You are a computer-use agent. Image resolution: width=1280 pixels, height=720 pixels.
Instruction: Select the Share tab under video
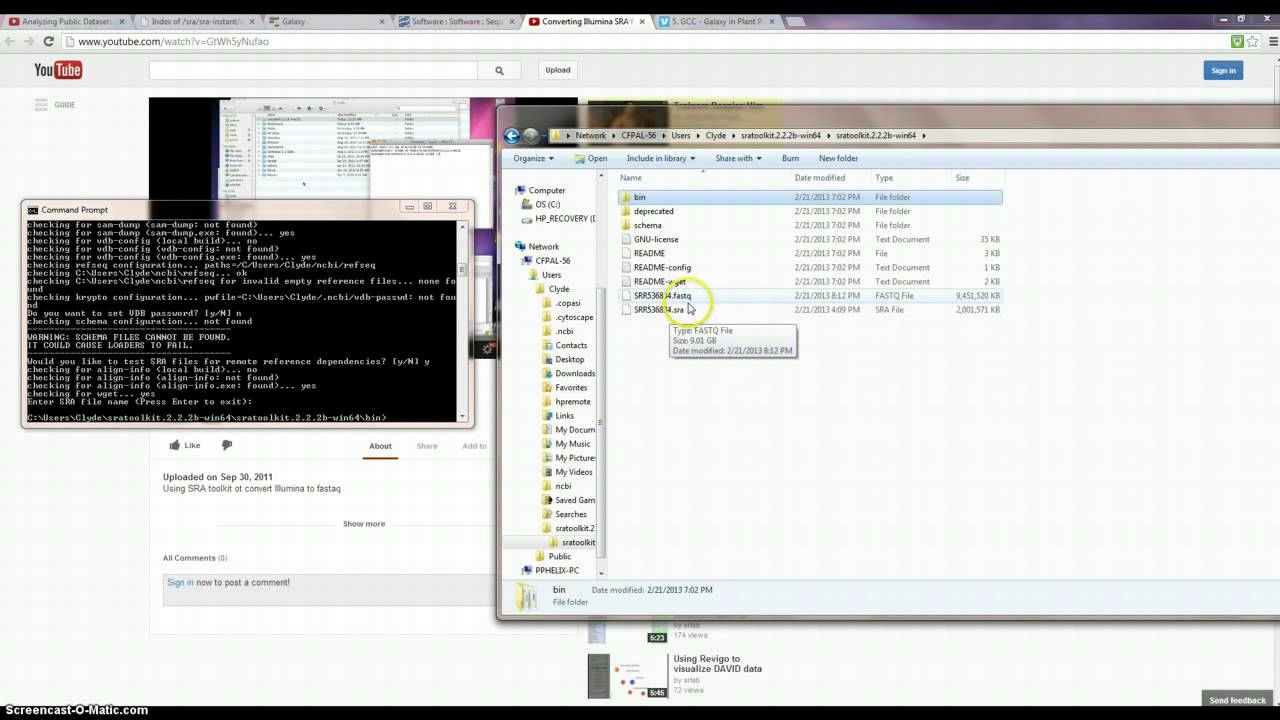tap(427, 446)
